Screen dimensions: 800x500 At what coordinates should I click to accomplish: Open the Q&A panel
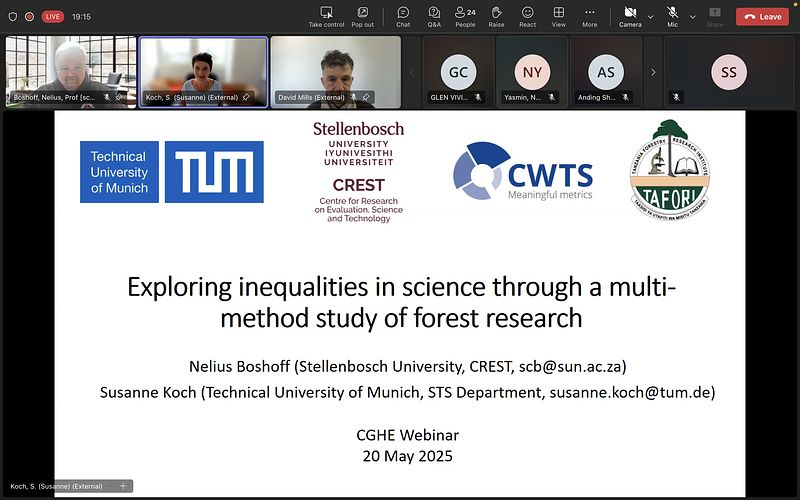click(x=434, y=16)
